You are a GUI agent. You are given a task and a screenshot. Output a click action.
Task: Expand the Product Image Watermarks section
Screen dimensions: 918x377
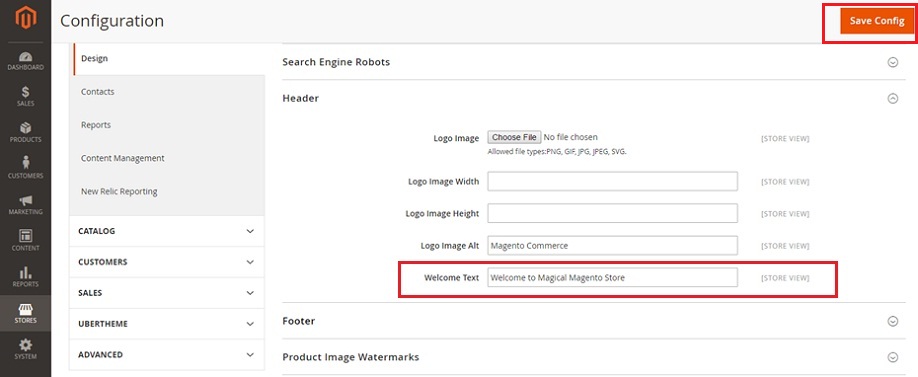594,357
